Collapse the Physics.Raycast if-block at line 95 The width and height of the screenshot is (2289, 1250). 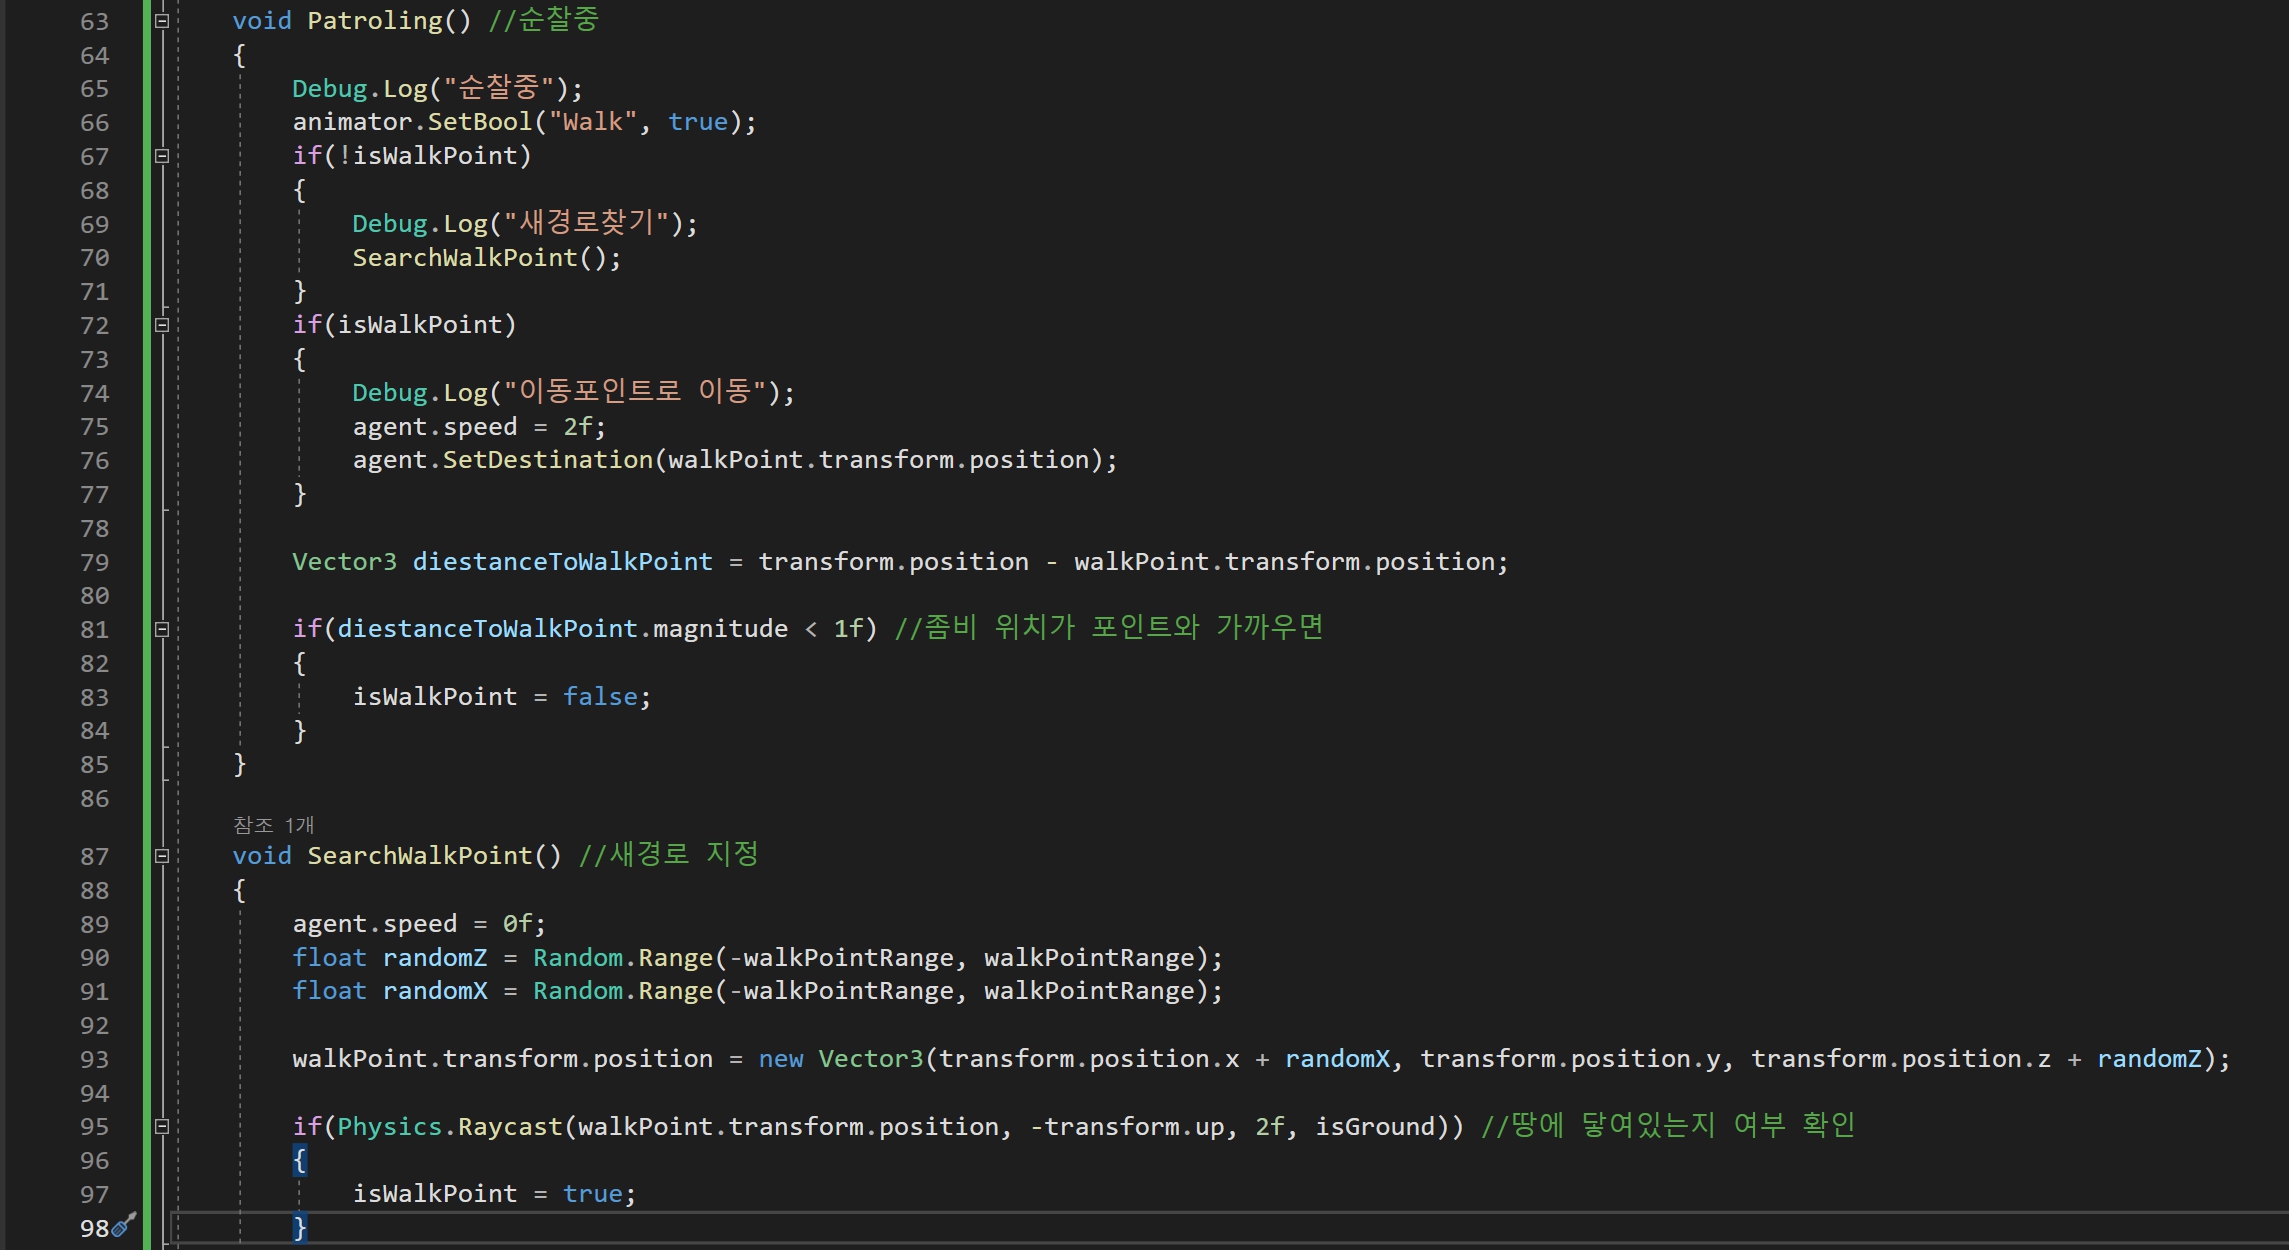162,1127
